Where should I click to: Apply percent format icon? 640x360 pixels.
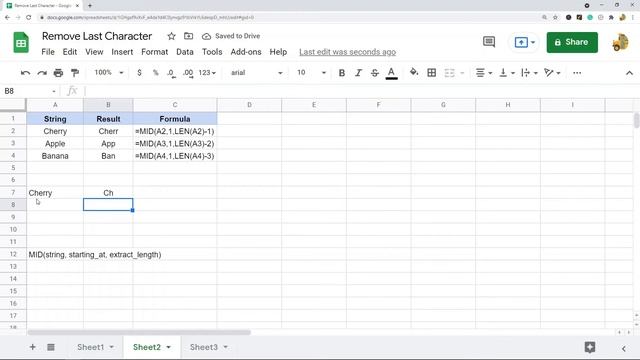pos(156,73)
